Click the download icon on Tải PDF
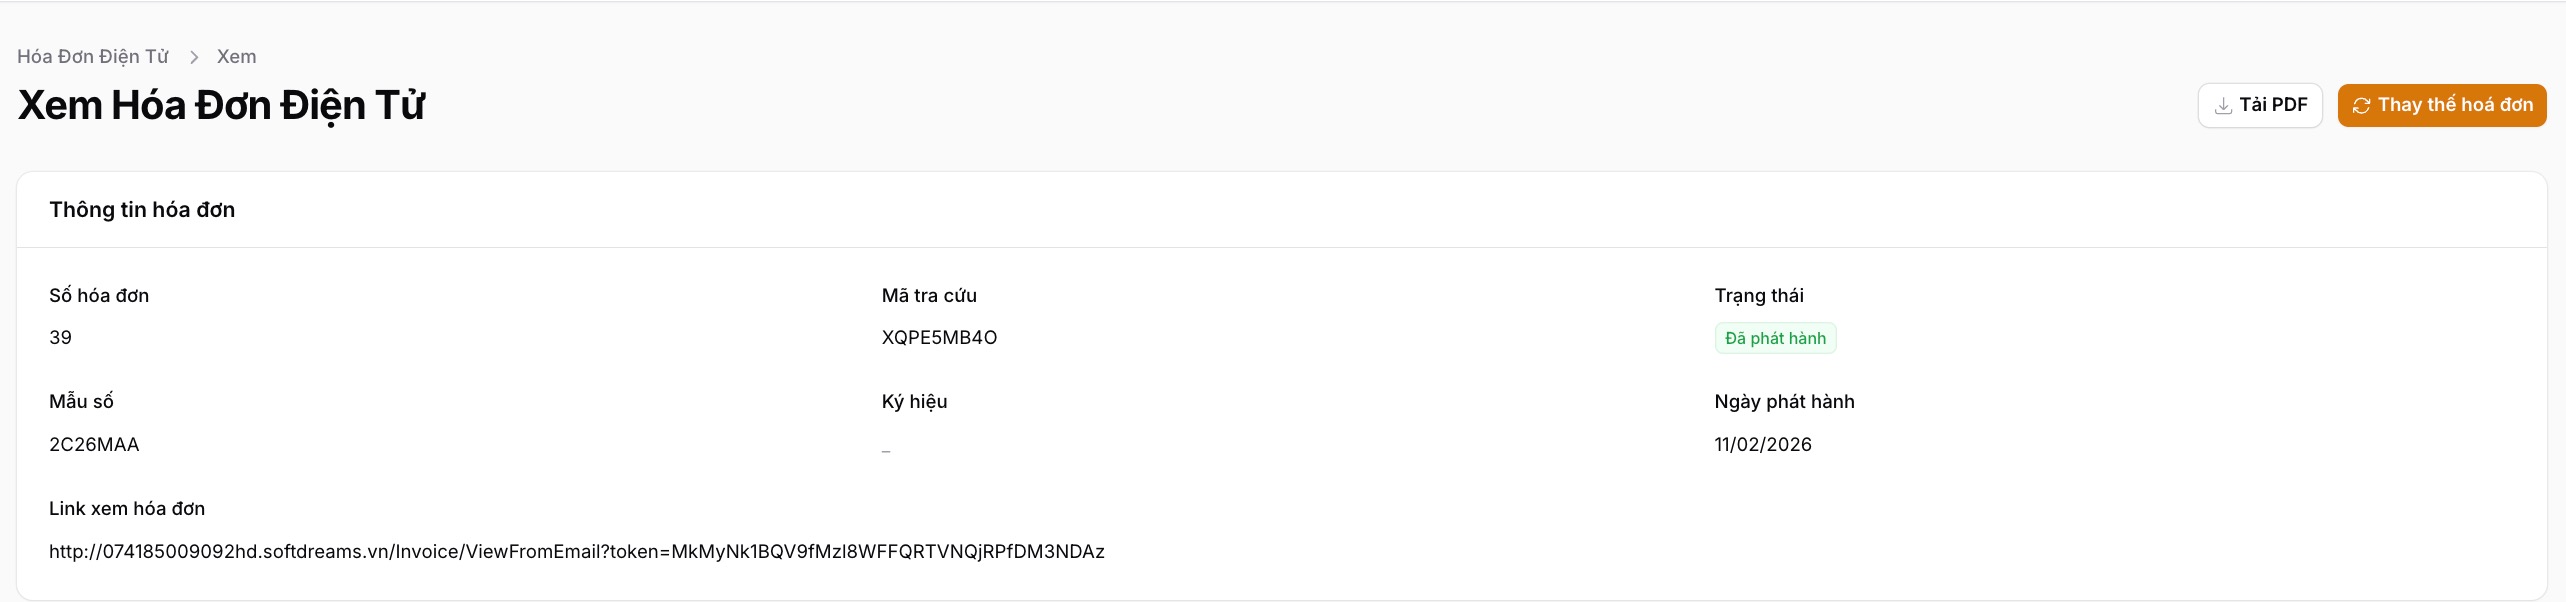This screenshot has height=602, width=2566. pos(2223,106)
